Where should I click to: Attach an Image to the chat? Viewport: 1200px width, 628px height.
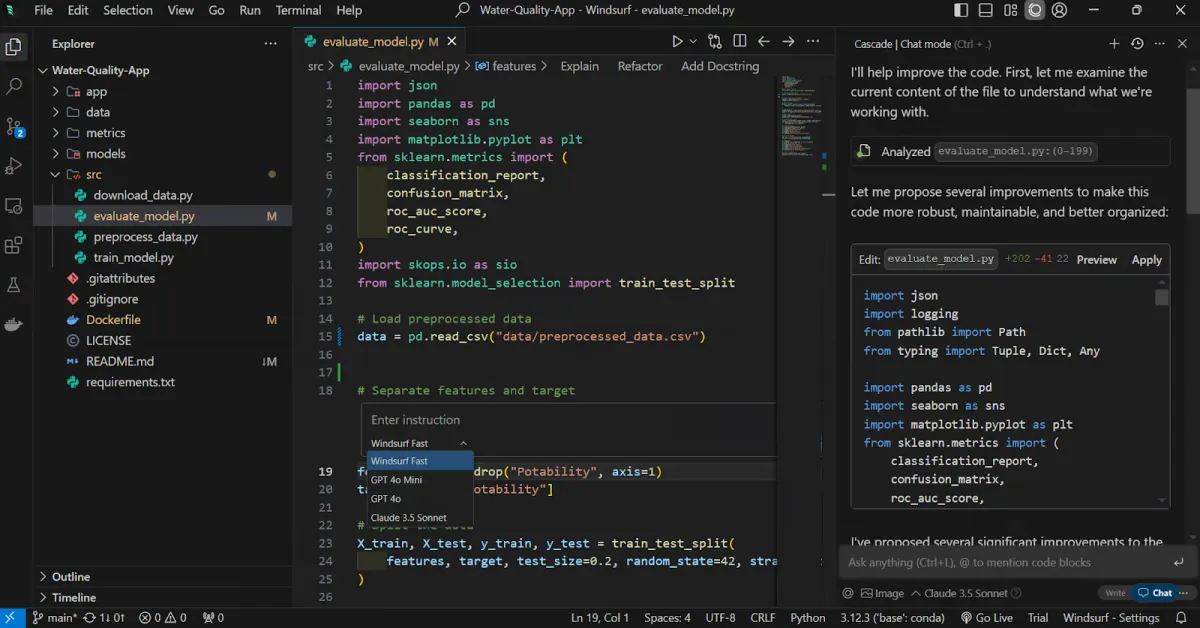882,593
